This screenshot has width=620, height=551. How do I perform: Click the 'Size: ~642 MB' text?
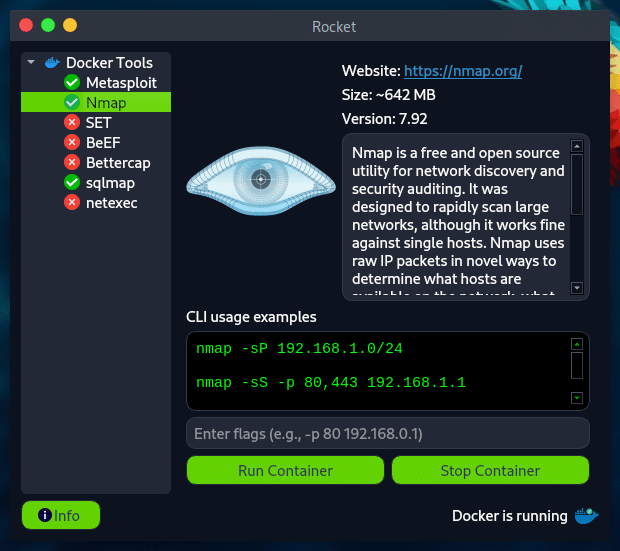tap(389, 95)
